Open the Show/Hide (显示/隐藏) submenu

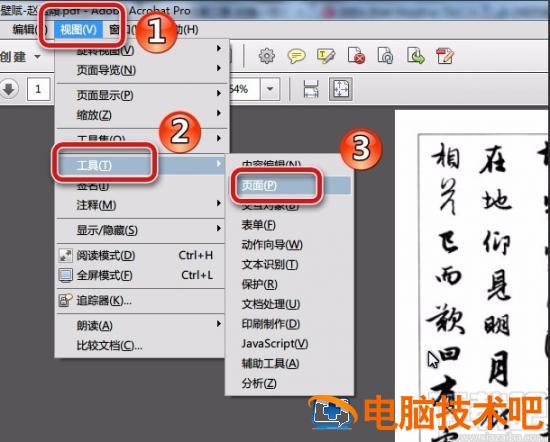[140, 230]
